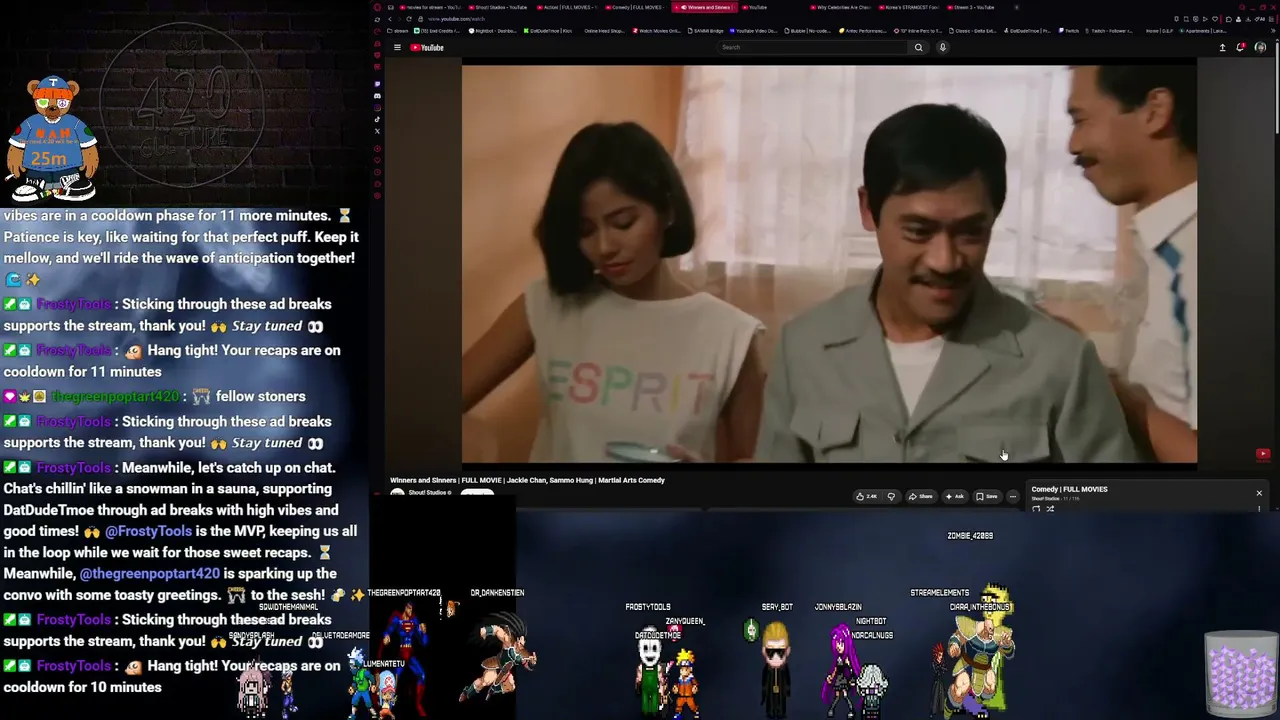Open 'Watch Movies Online' bookmark

pyautogui.click(x=657, y=31)
